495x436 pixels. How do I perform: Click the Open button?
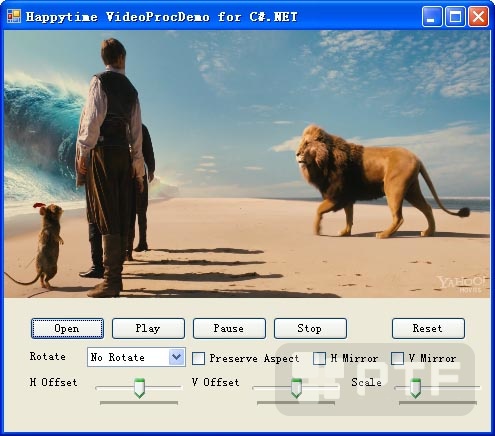(67, 328)
